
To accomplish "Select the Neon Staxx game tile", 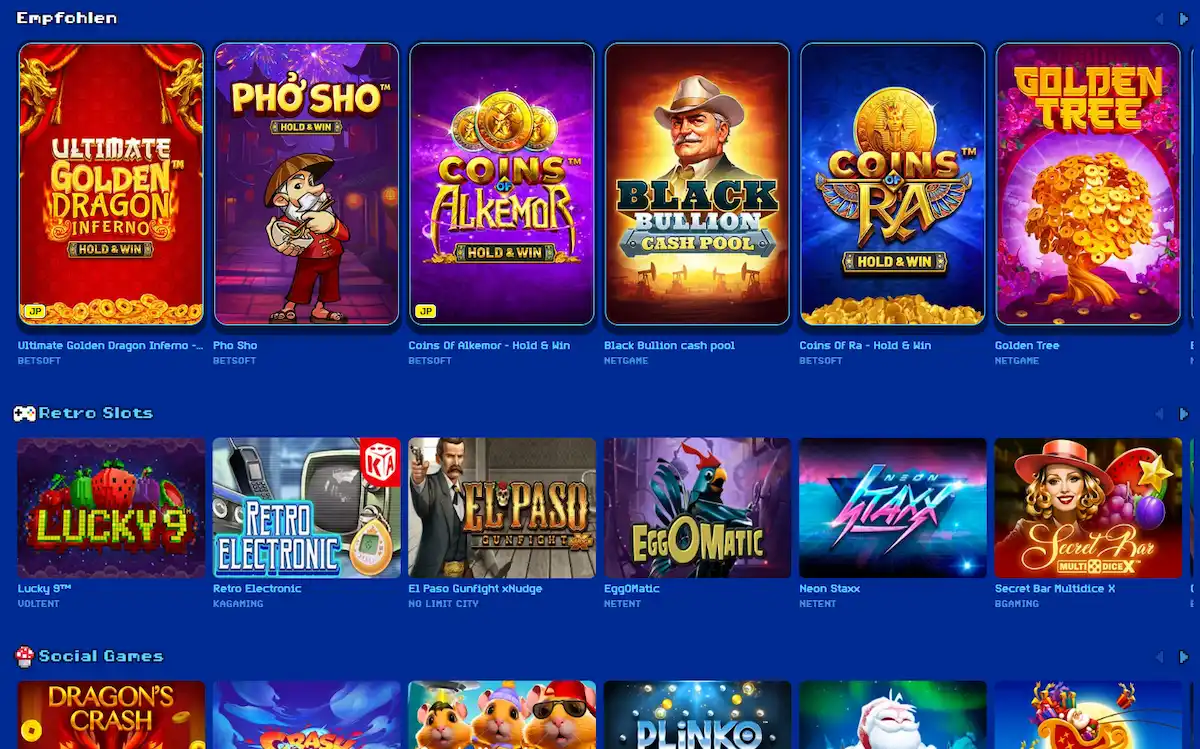I will (x=893, y=508).
